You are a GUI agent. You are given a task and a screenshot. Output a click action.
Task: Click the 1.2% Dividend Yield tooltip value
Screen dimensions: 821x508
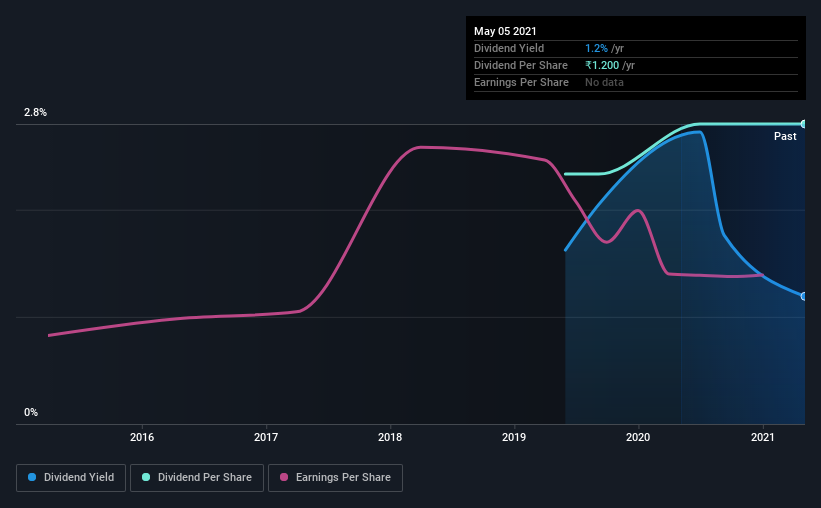596,48
